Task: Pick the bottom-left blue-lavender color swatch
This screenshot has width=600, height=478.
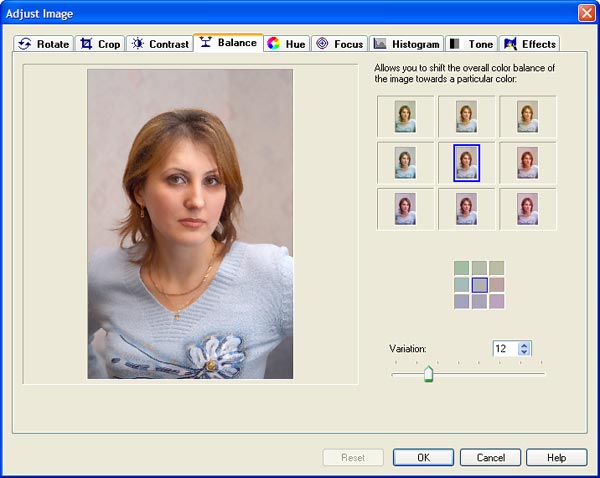Action: point(461,302)
